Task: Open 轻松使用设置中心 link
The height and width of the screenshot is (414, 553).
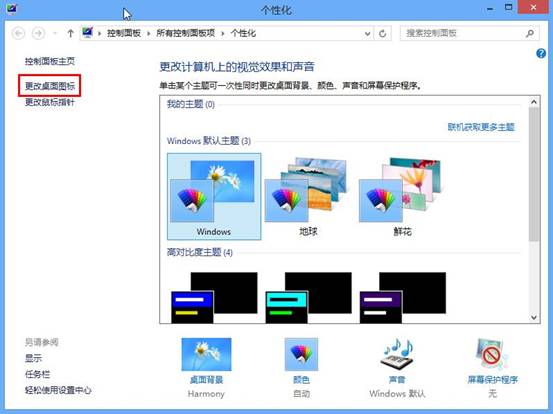Action: tap(58, 390)
